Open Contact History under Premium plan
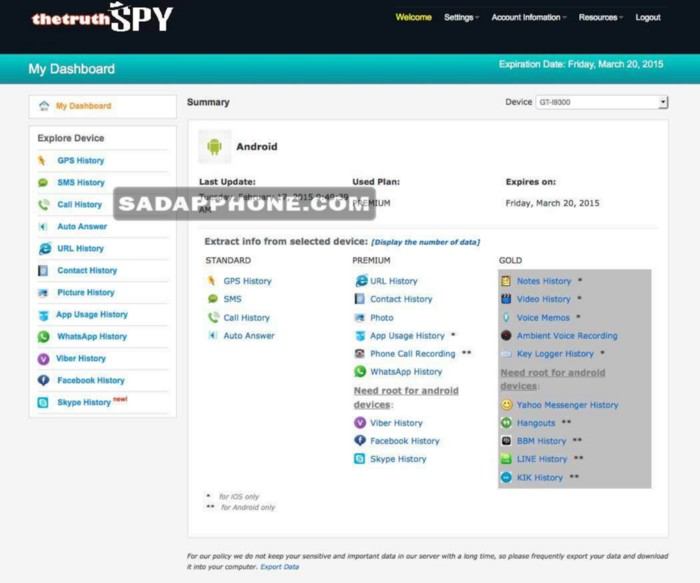Image resolution: width=700 pixels, height=583 pixels. pos(401,299)
